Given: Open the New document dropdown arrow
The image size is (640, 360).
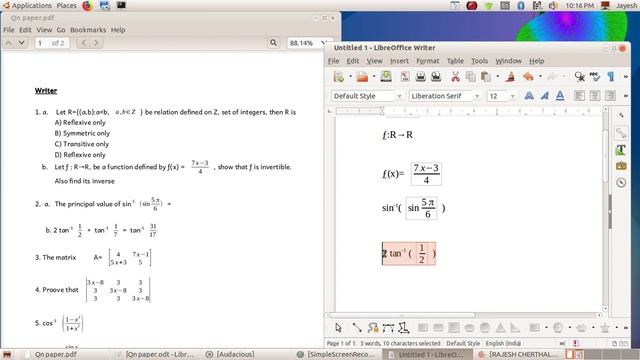Looking at the screenshot, I should point(350,76).
